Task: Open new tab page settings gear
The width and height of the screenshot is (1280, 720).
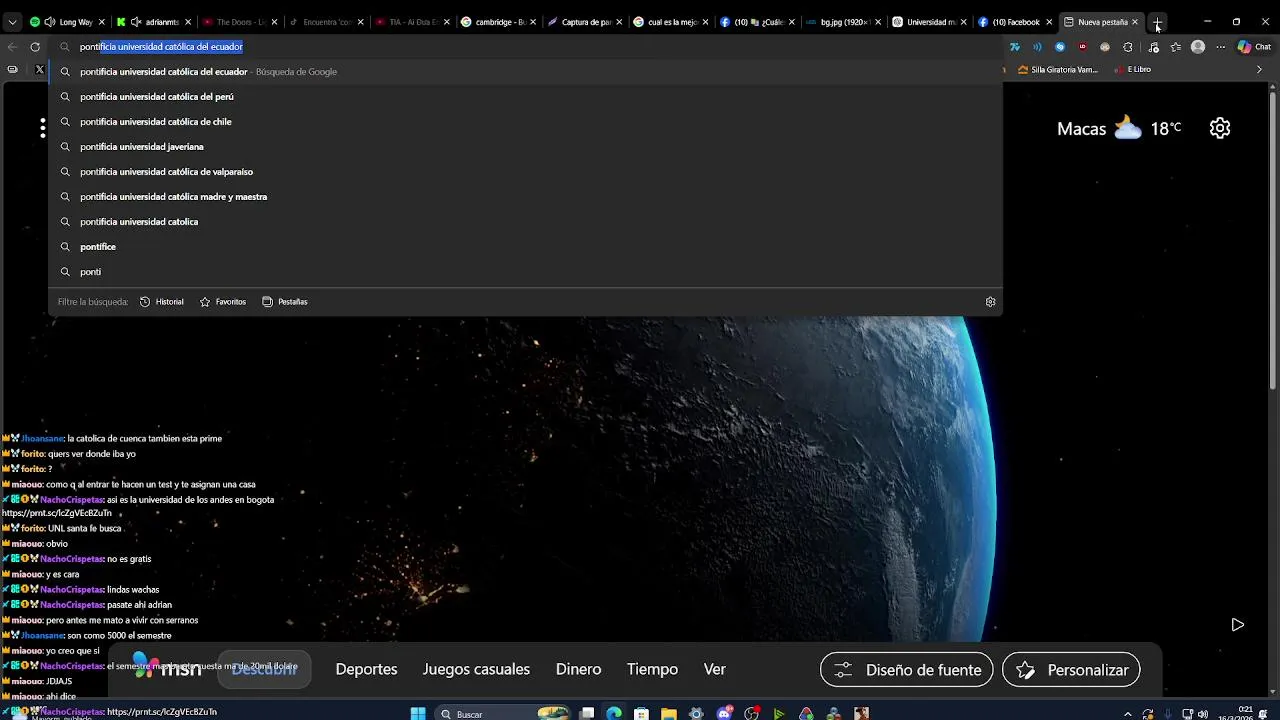Action: coord(1220,128)
